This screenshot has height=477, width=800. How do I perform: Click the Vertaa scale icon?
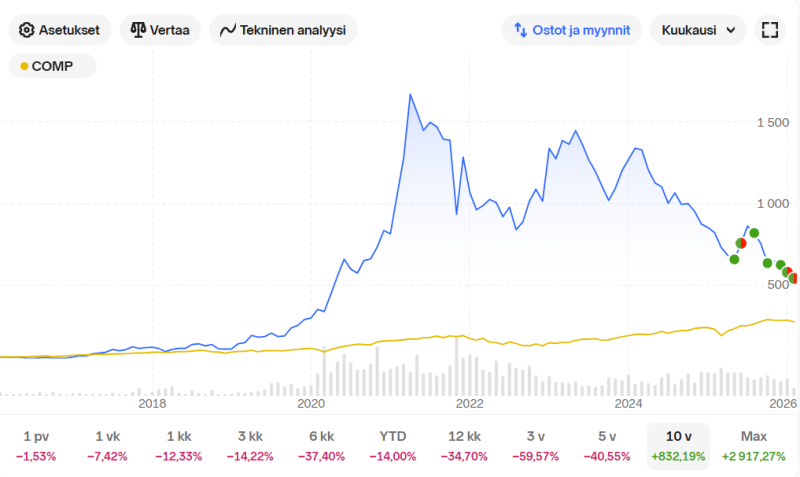[138, 30]
